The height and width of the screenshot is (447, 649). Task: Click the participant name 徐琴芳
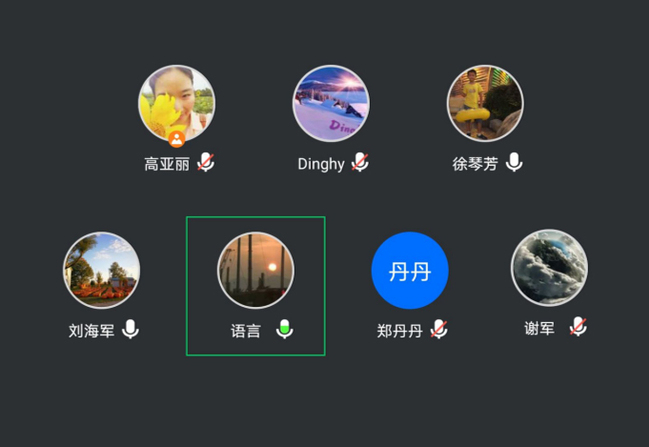coord(475,164)
